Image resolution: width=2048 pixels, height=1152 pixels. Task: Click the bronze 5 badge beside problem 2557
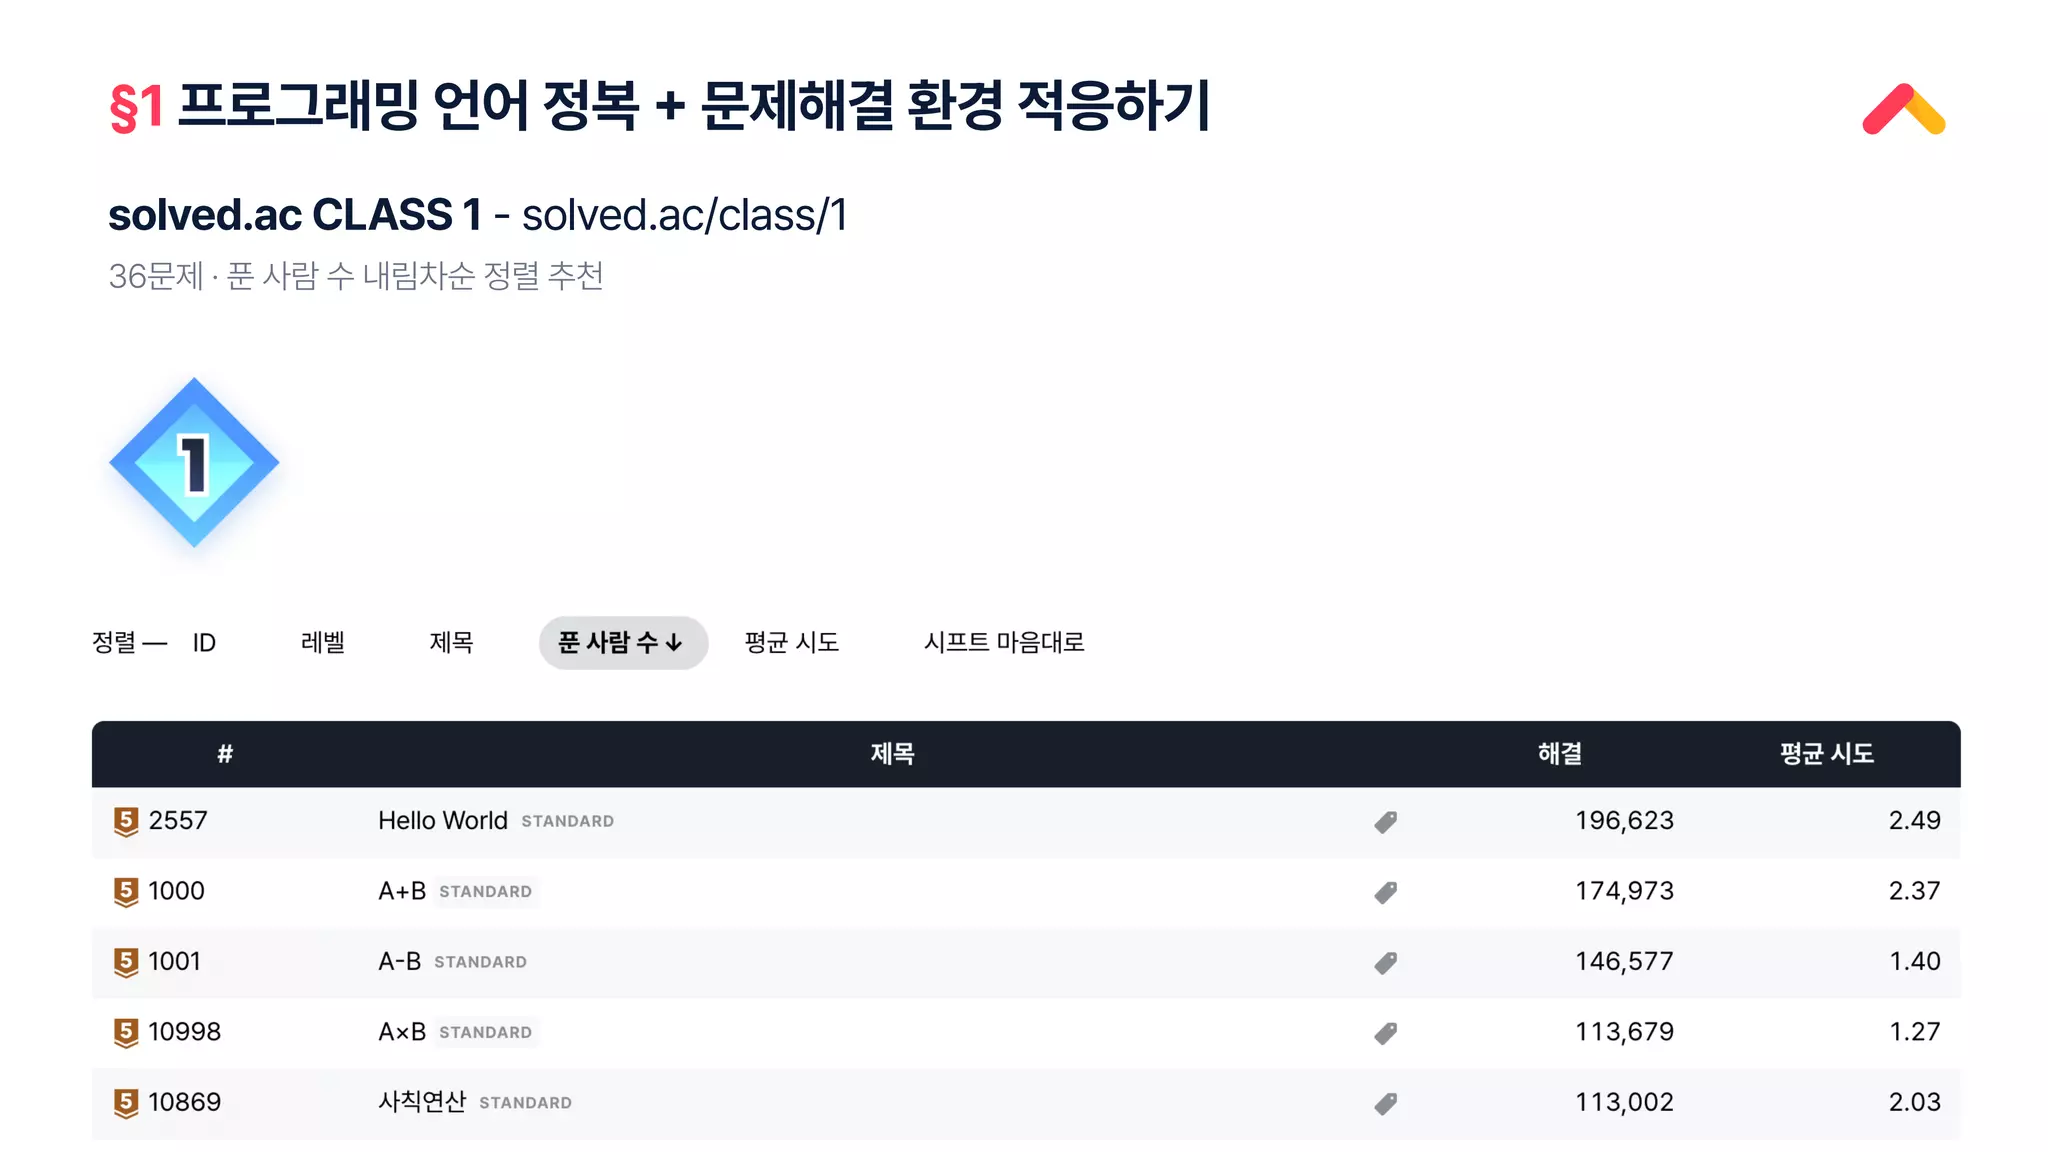click(x=126, y=822)
